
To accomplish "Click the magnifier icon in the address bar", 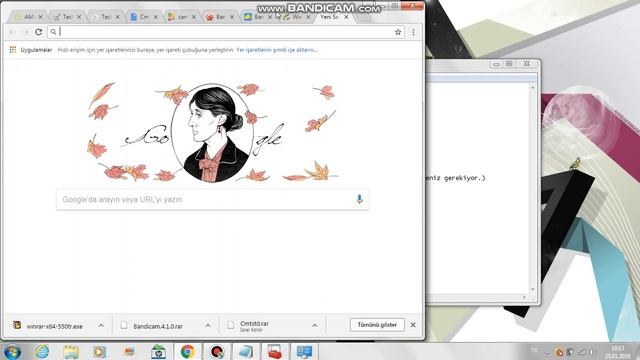I will point(53,32).
